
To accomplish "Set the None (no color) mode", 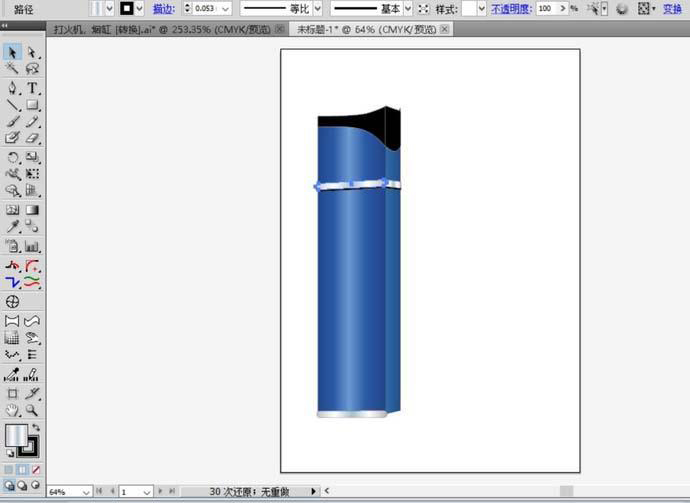I will [36, 469].
